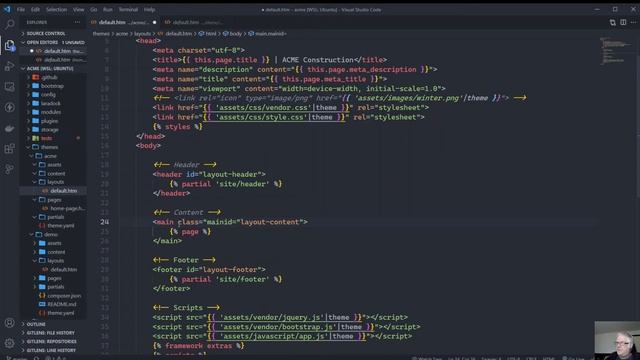Click the webcam video thumbnail
This screenshot has width=640, height=360.
617,340
